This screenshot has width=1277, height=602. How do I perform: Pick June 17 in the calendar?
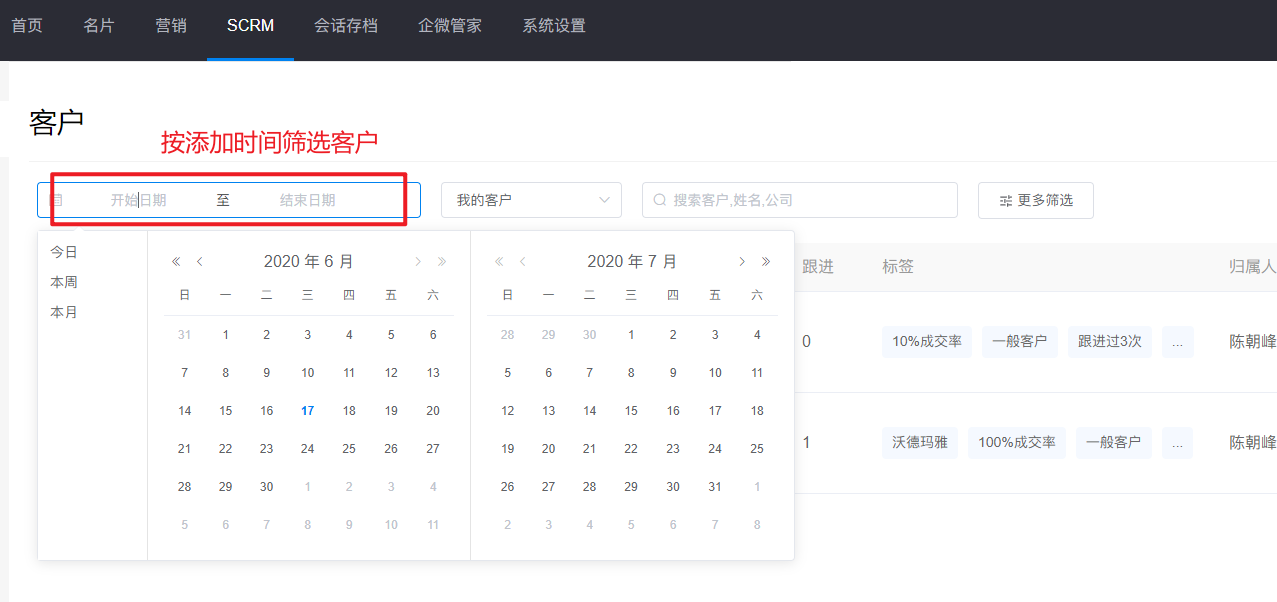[x=308, y=411]
